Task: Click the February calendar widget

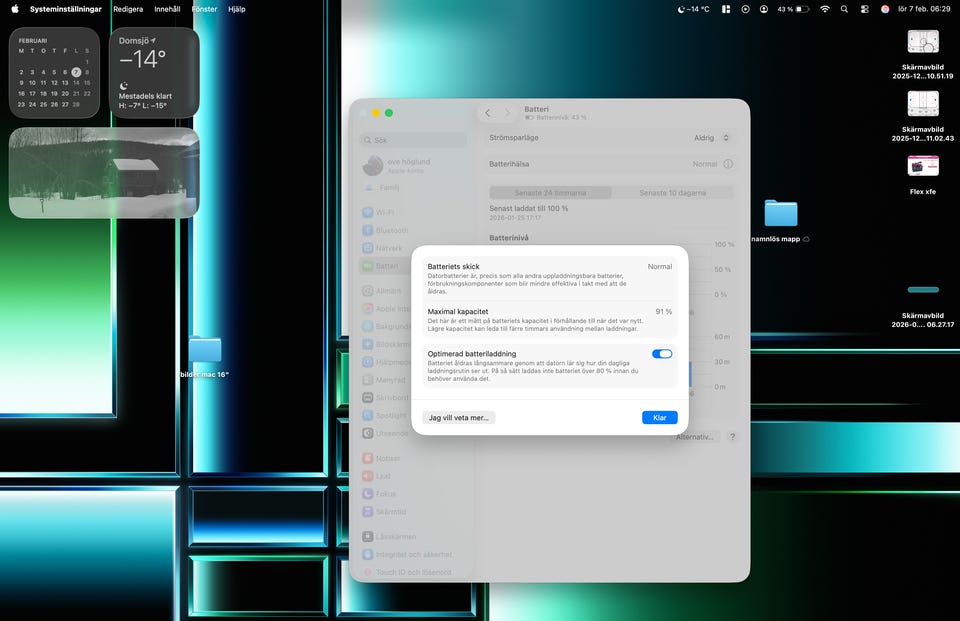Action: [x=55, y=73]
